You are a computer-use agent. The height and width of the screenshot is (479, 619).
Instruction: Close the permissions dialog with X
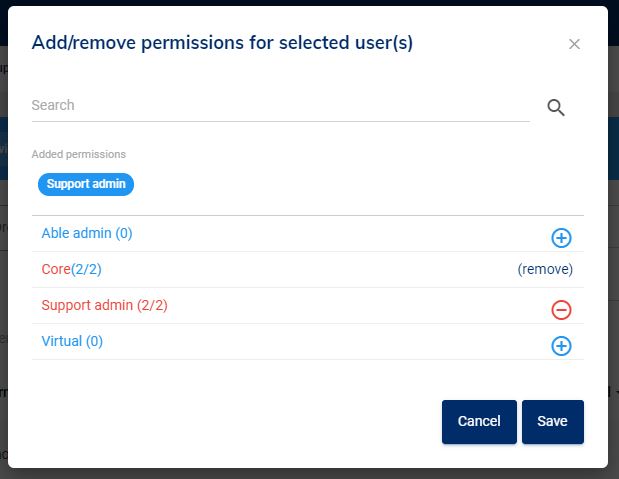[574, 44]
